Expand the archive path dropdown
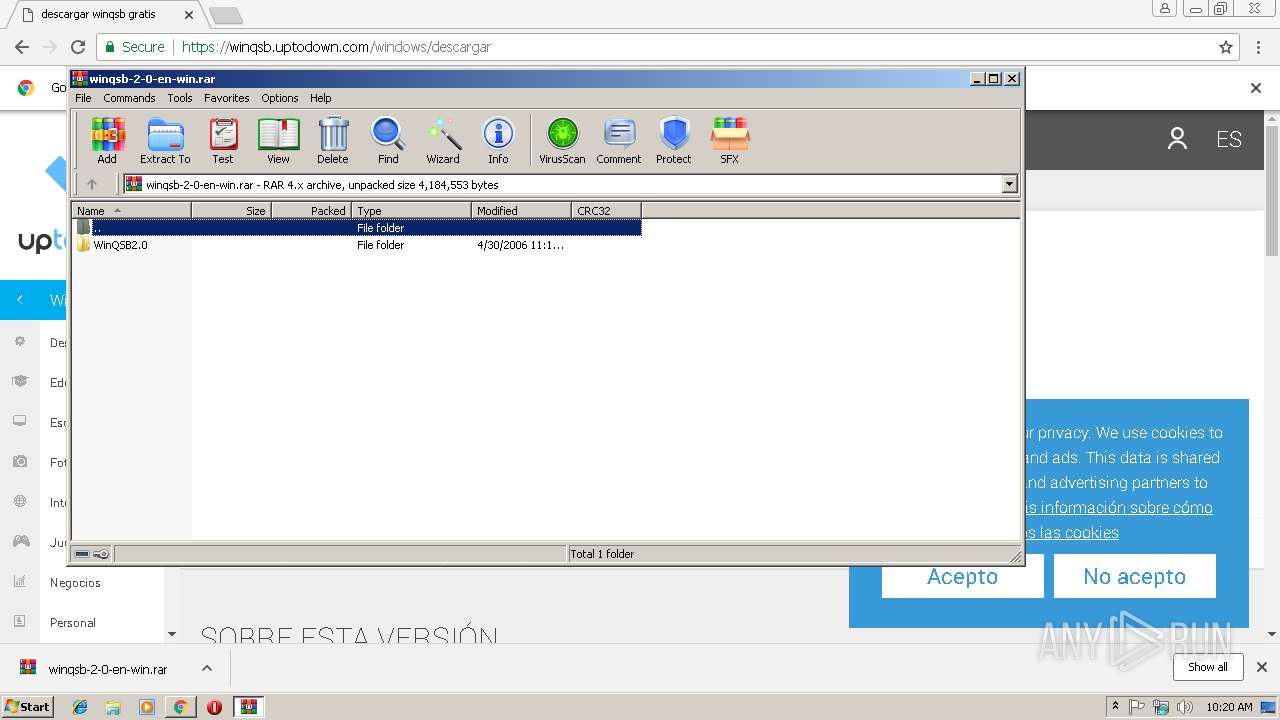 [x=1009, y=184]
